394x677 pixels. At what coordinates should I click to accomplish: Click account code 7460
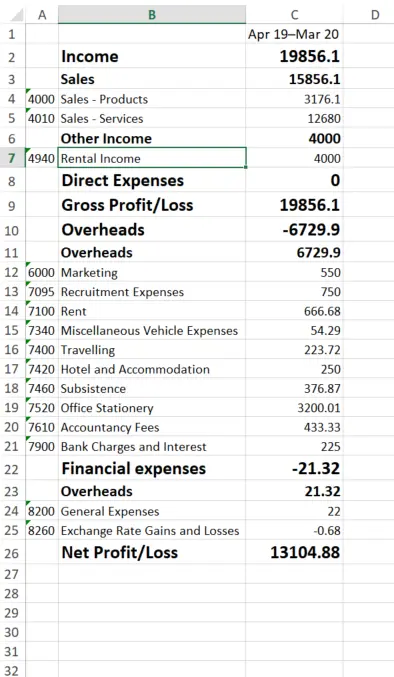pos(42,389)
